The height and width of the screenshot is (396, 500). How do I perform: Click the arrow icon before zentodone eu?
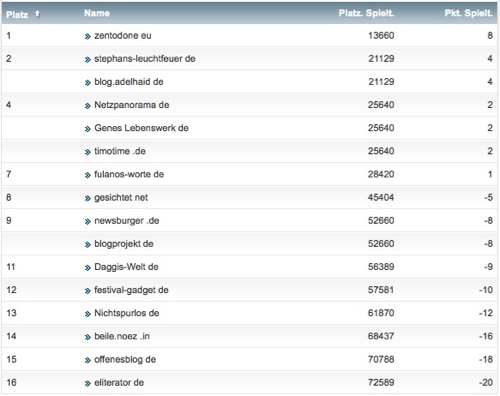tap(88, 37)
